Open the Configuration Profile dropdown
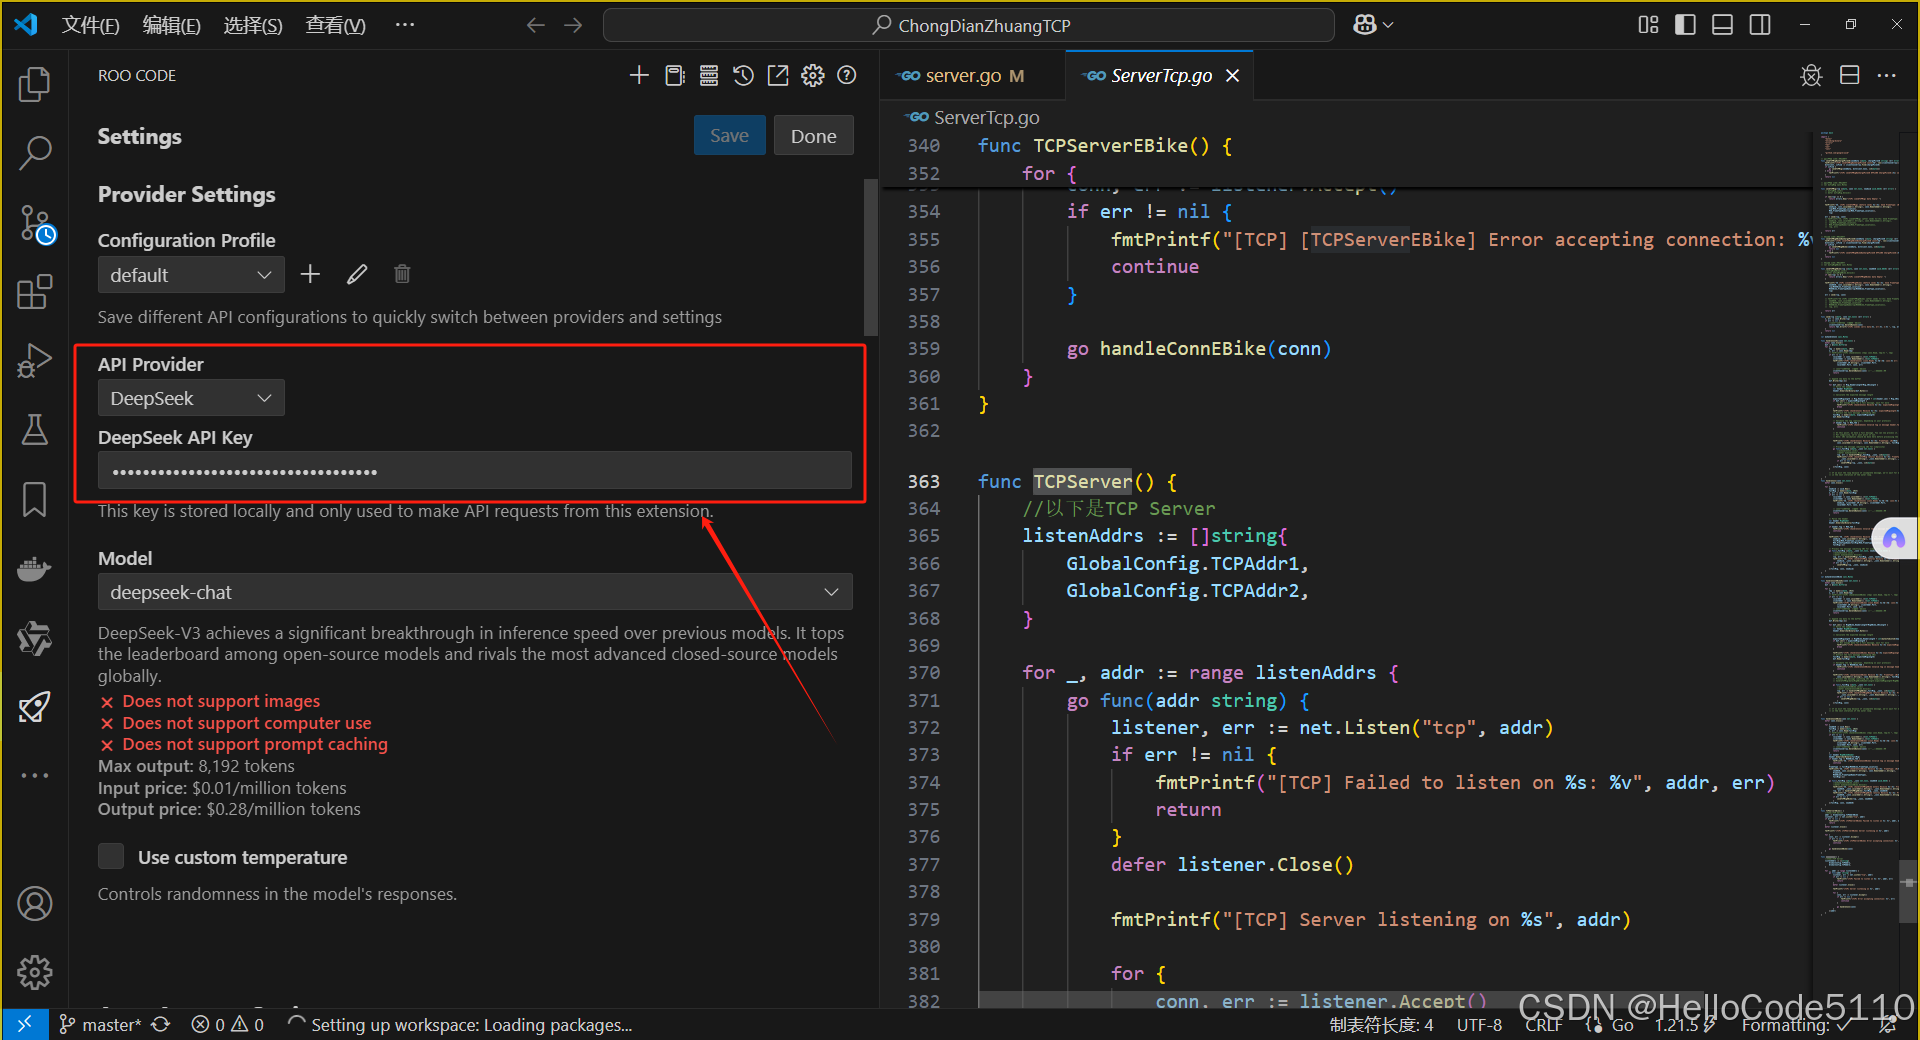This screenshot has height=1040, width=1920. (x=190, y=275)
